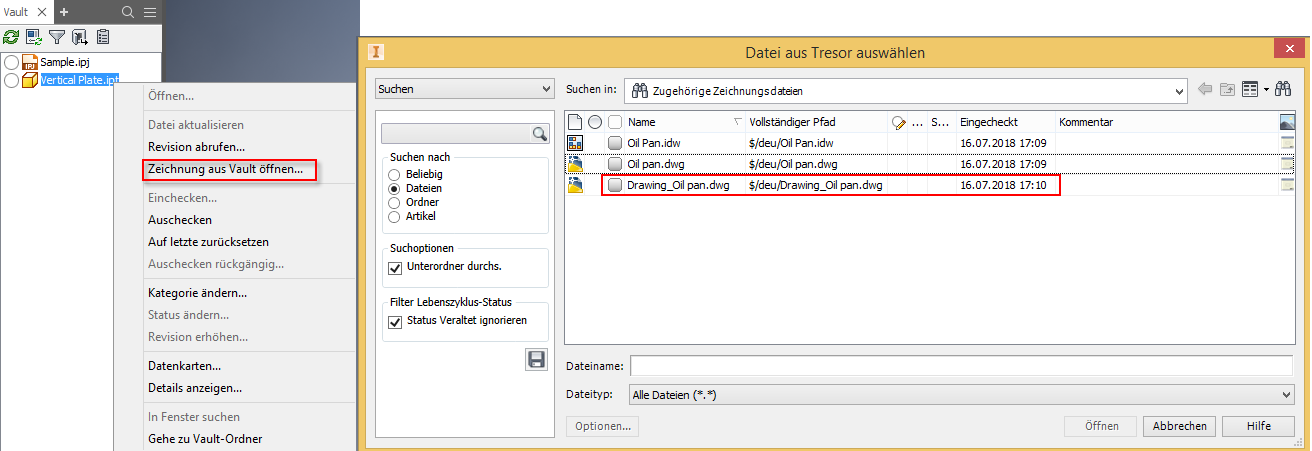
Task: Select the Beliebig radio option
Action: coord(394,174)
